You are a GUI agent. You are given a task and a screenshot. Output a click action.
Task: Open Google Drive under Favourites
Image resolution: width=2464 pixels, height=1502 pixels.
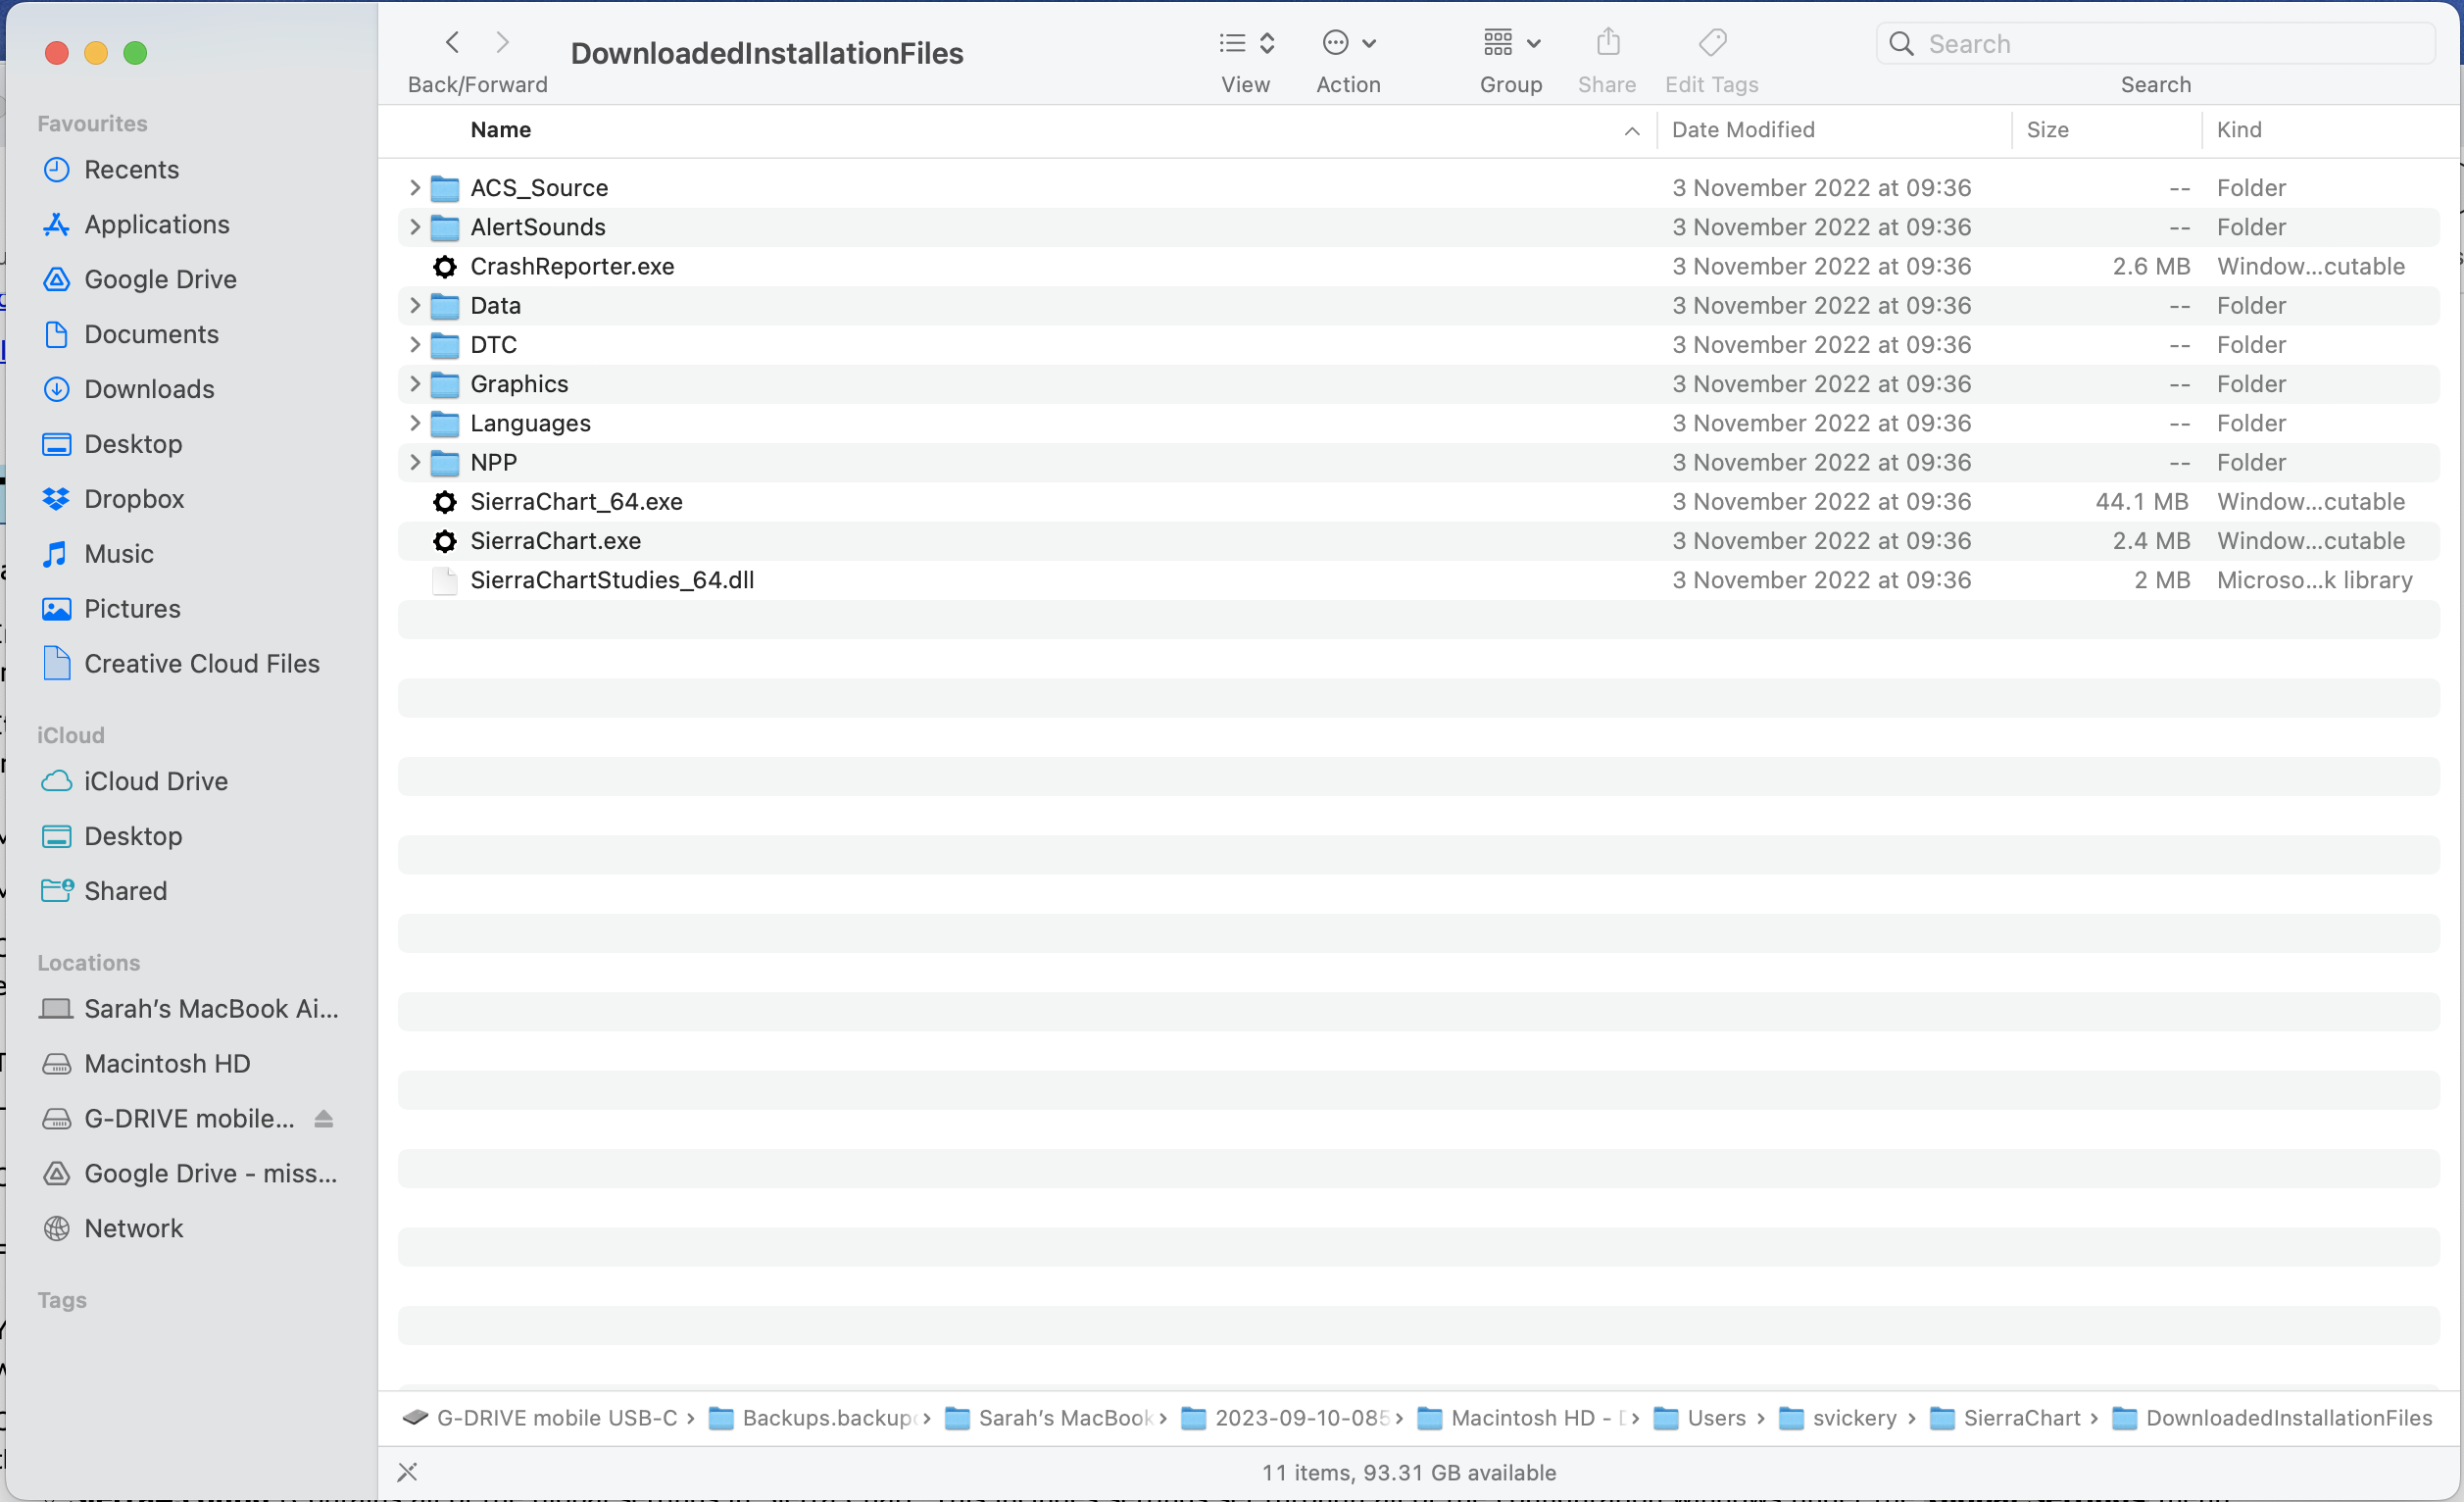click(160, 279)
